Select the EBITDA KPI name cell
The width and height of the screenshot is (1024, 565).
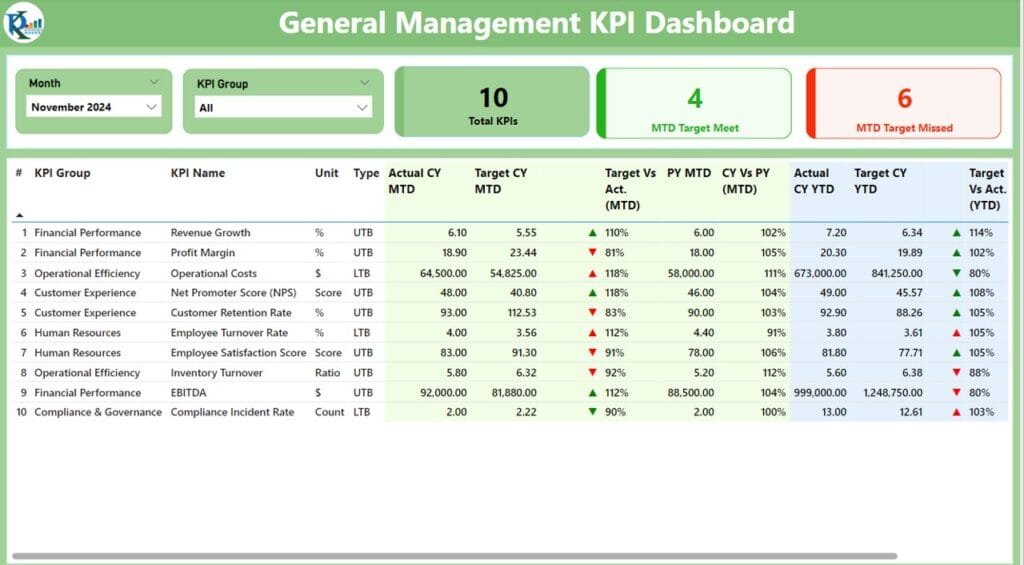pyautogui.click(x=188, y=393)
